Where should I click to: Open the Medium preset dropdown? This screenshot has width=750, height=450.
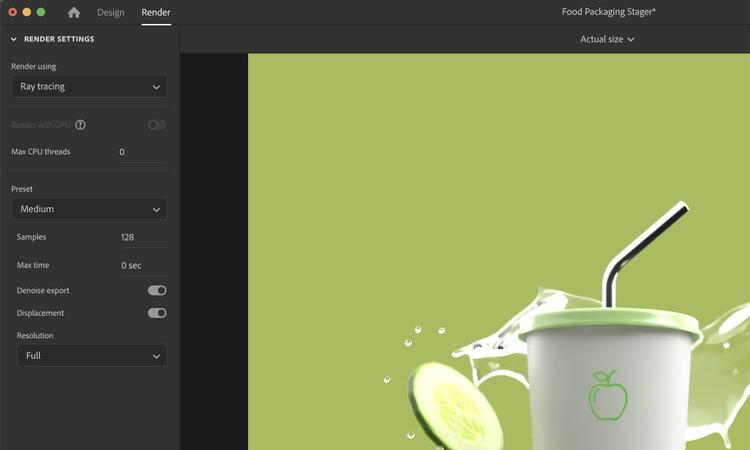[x=89, y=209]
